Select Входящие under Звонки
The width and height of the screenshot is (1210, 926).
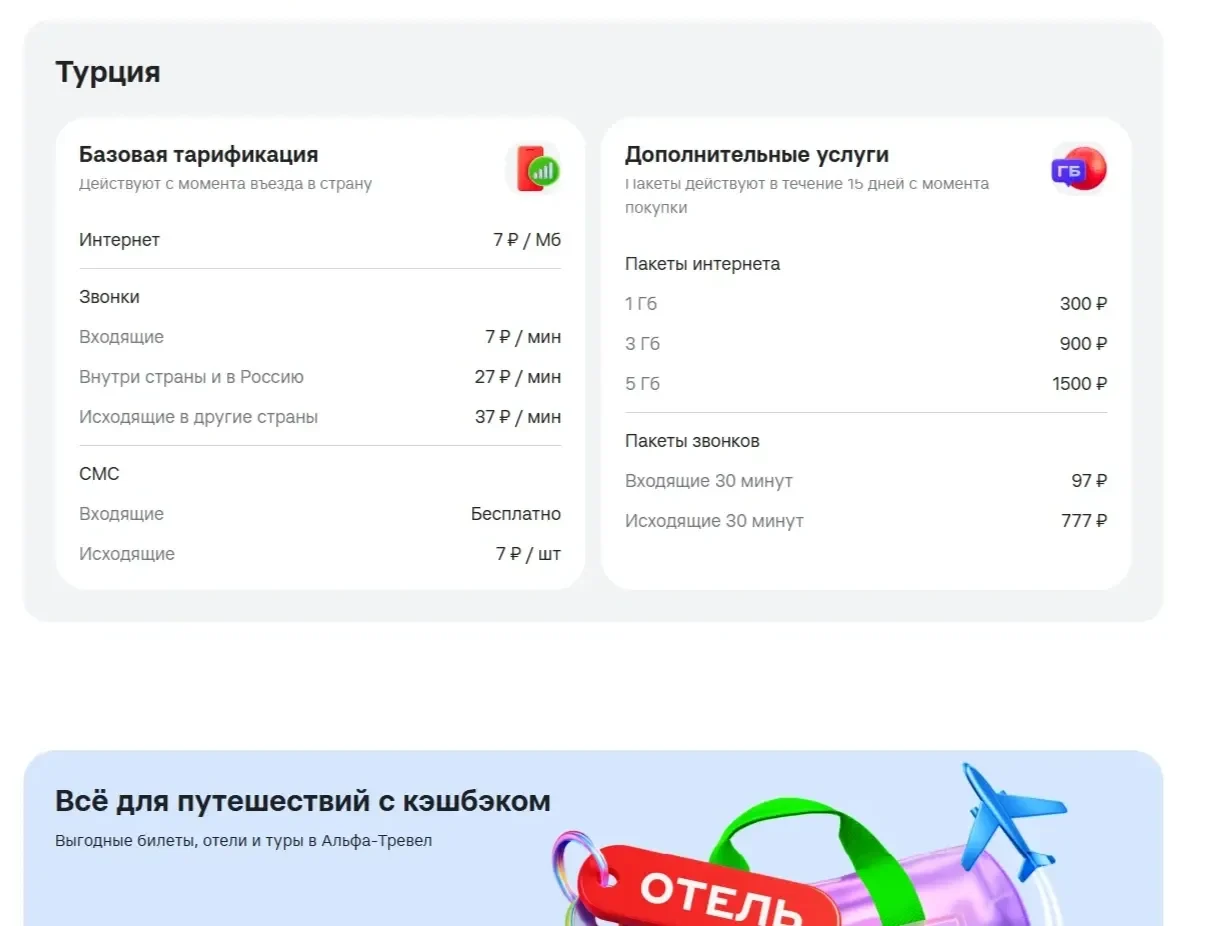121,337
